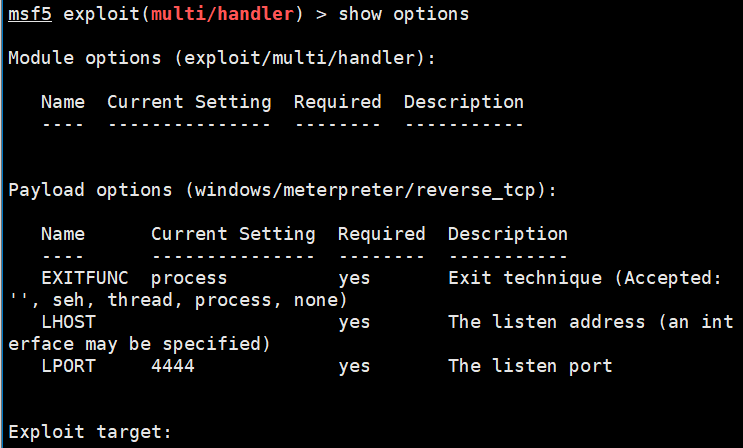This screenshot has width=743, height=448.
Task: Click the 'yes' Required value for EXITFUNC
Action: [x=354, y=279]
